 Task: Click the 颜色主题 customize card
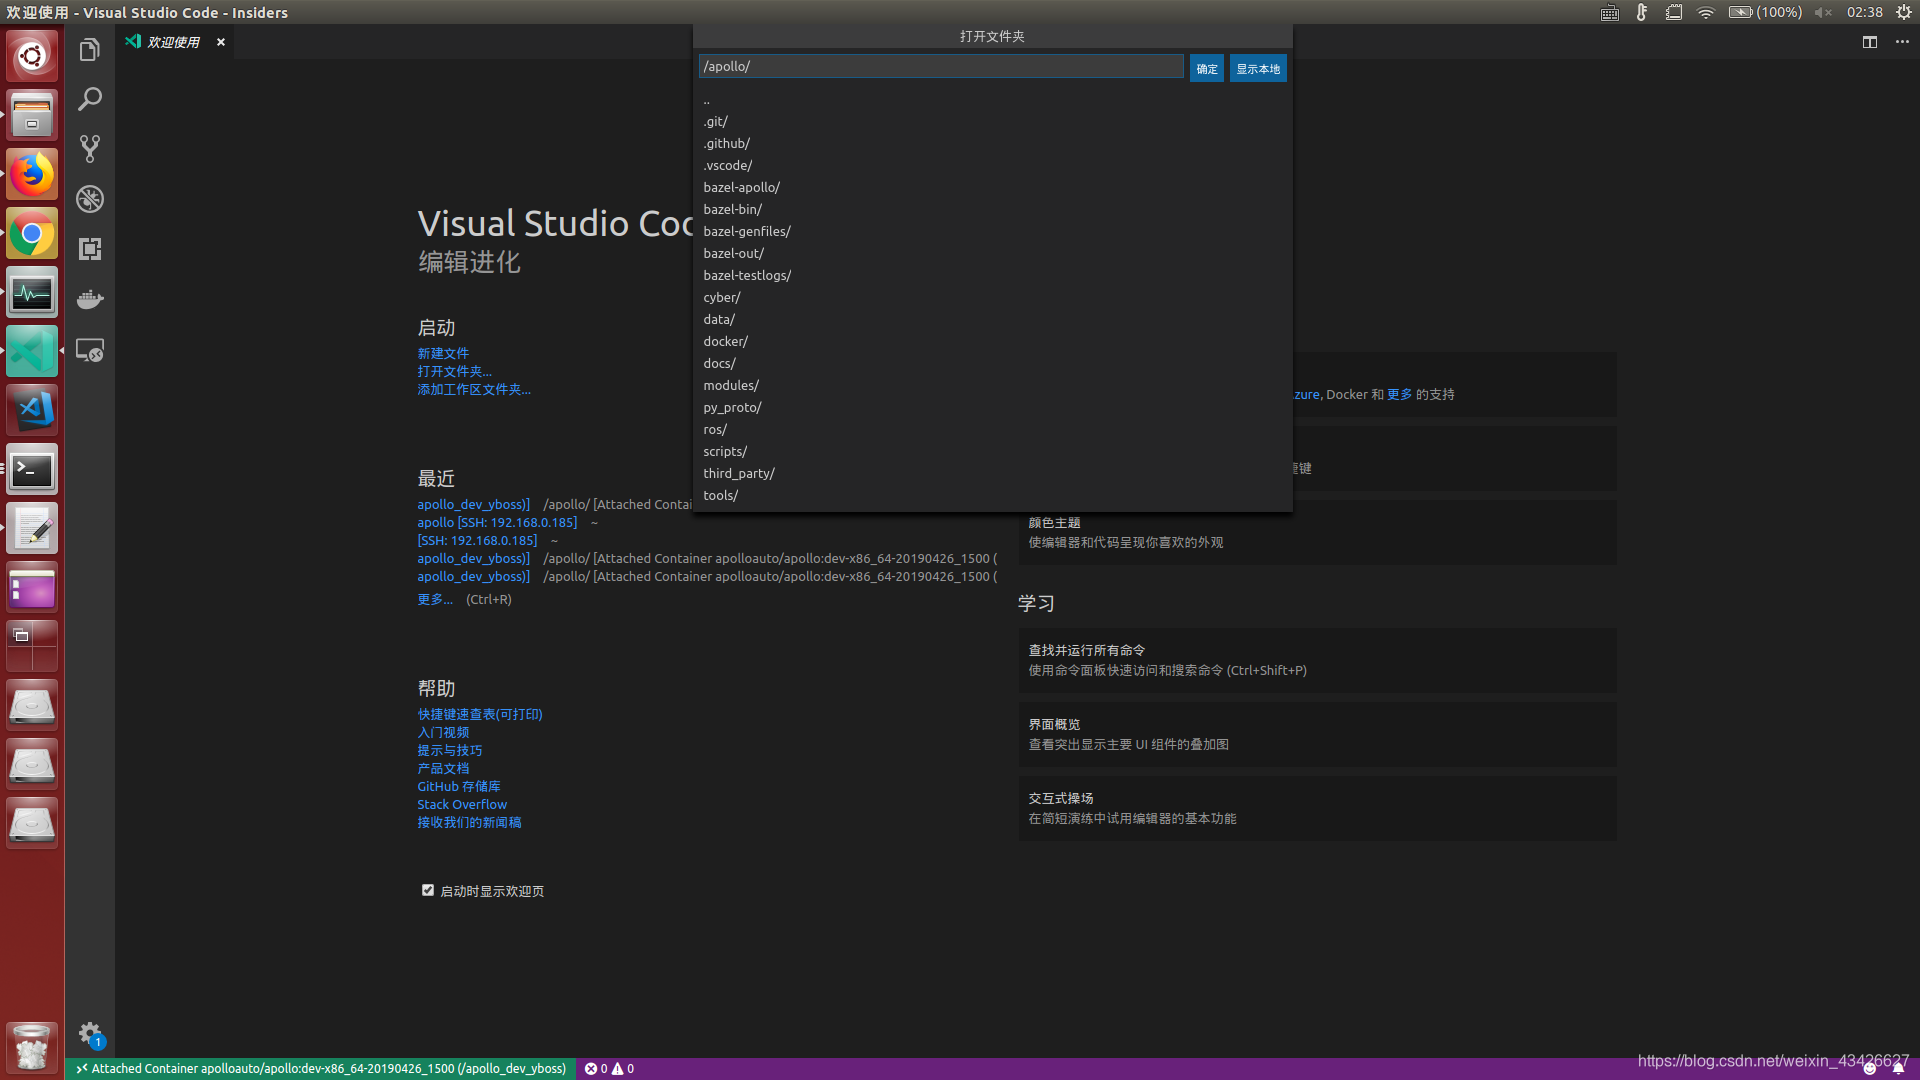point(1317,533)
